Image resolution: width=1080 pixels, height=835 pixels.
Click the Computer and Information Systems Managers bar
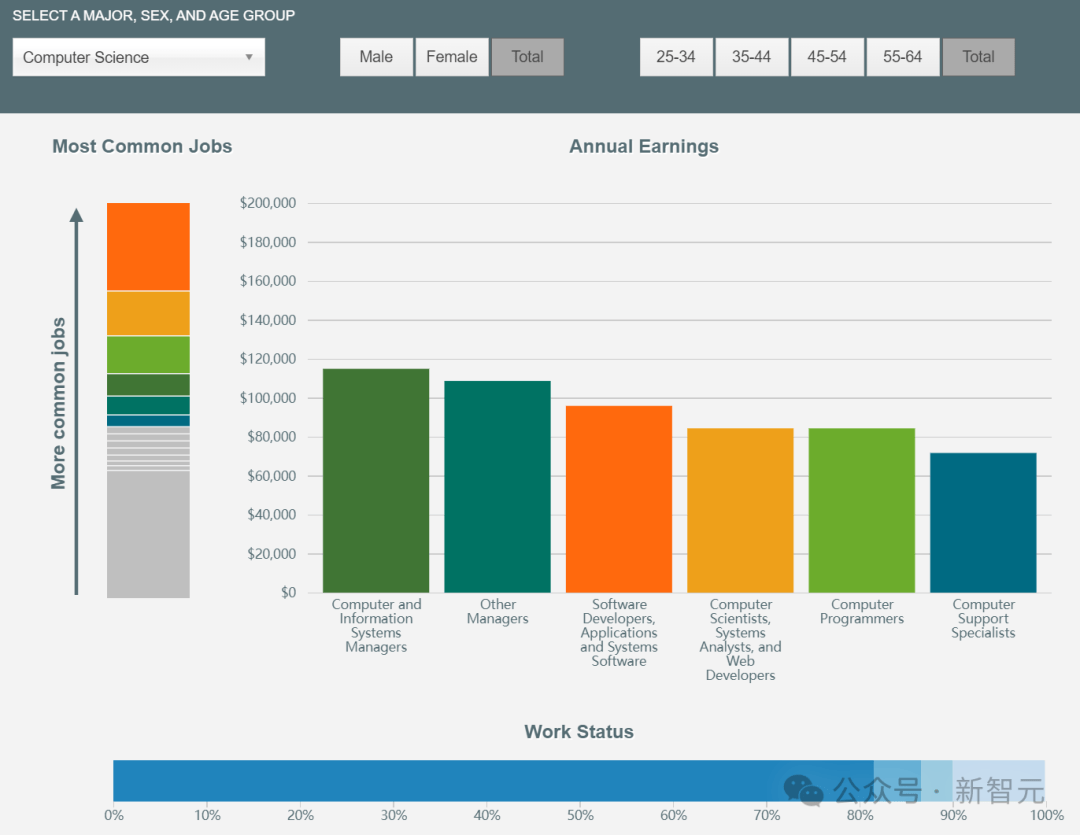(x=376, y=480)
